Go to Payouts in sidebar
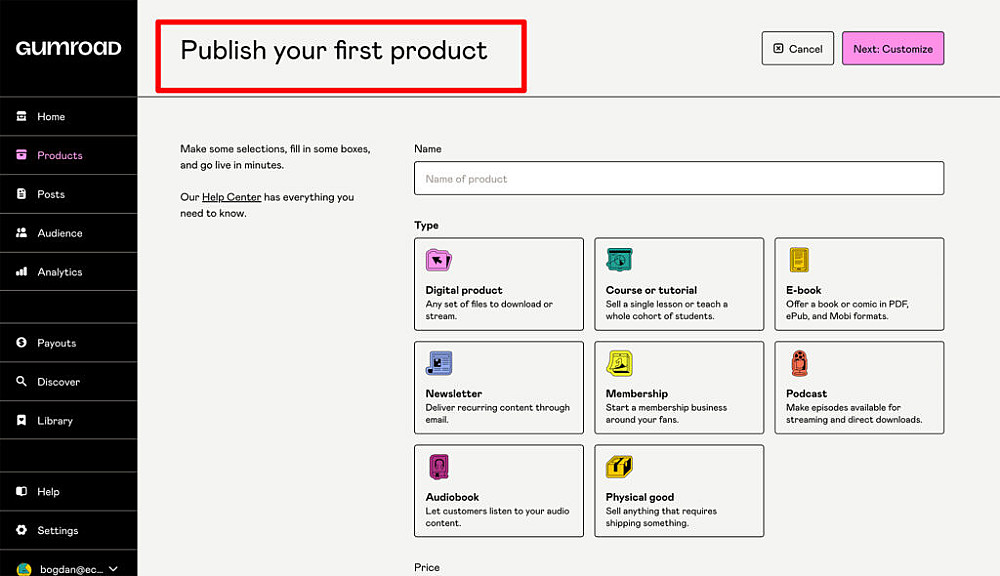Image resolution: width=1000 pixels, height=576 pixels. (x=57, y=343)
